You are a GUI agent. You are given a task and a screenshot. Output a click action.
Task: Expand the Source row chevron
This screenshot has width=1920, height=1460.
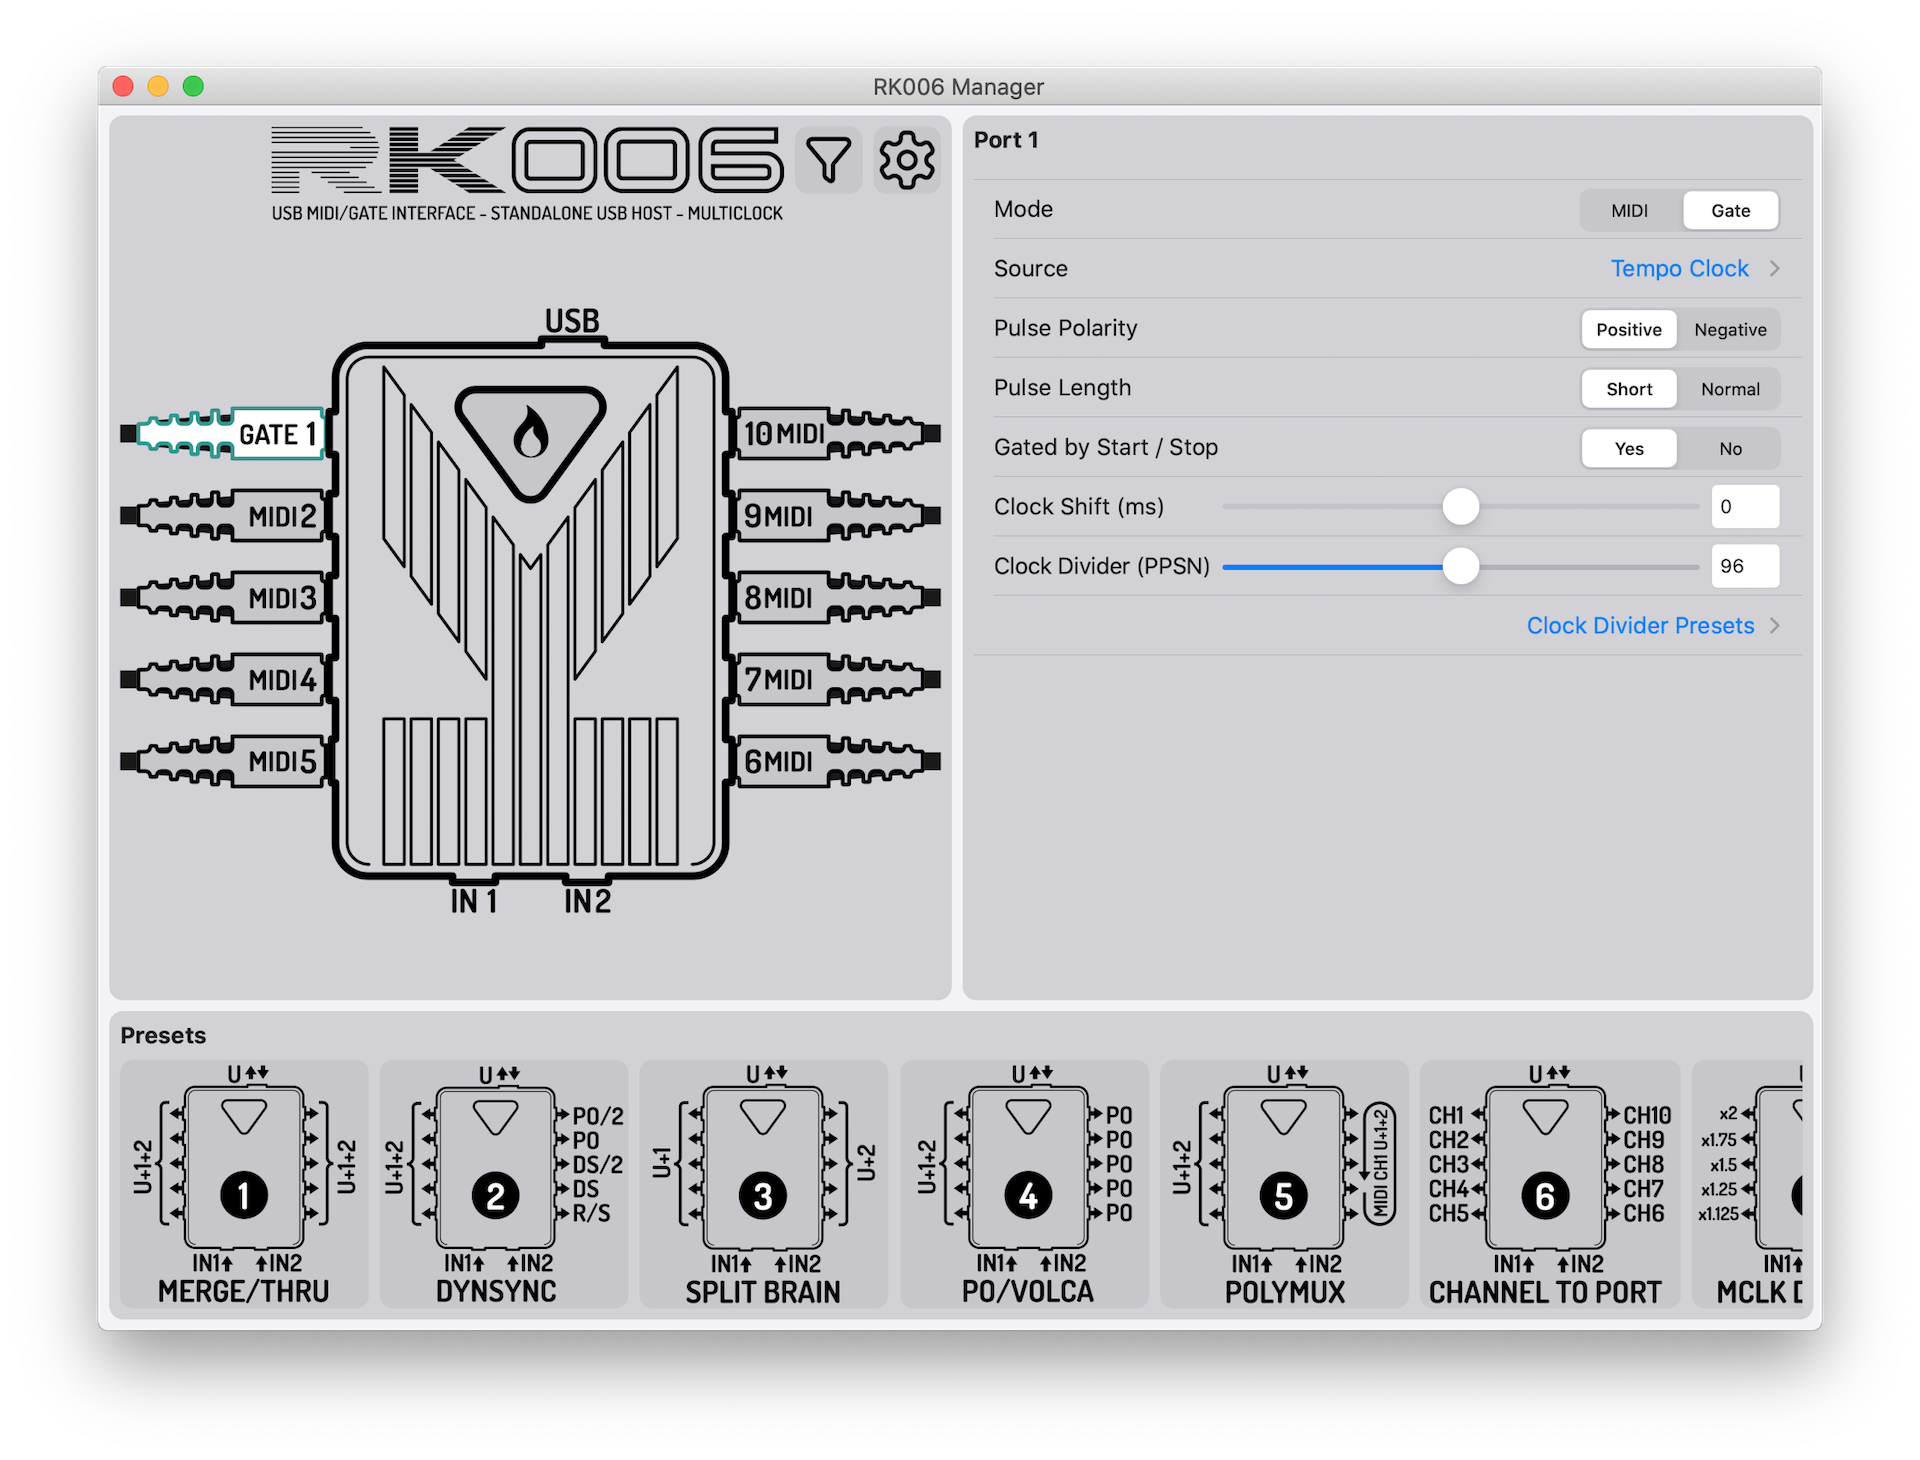[x=1775, y=269]
